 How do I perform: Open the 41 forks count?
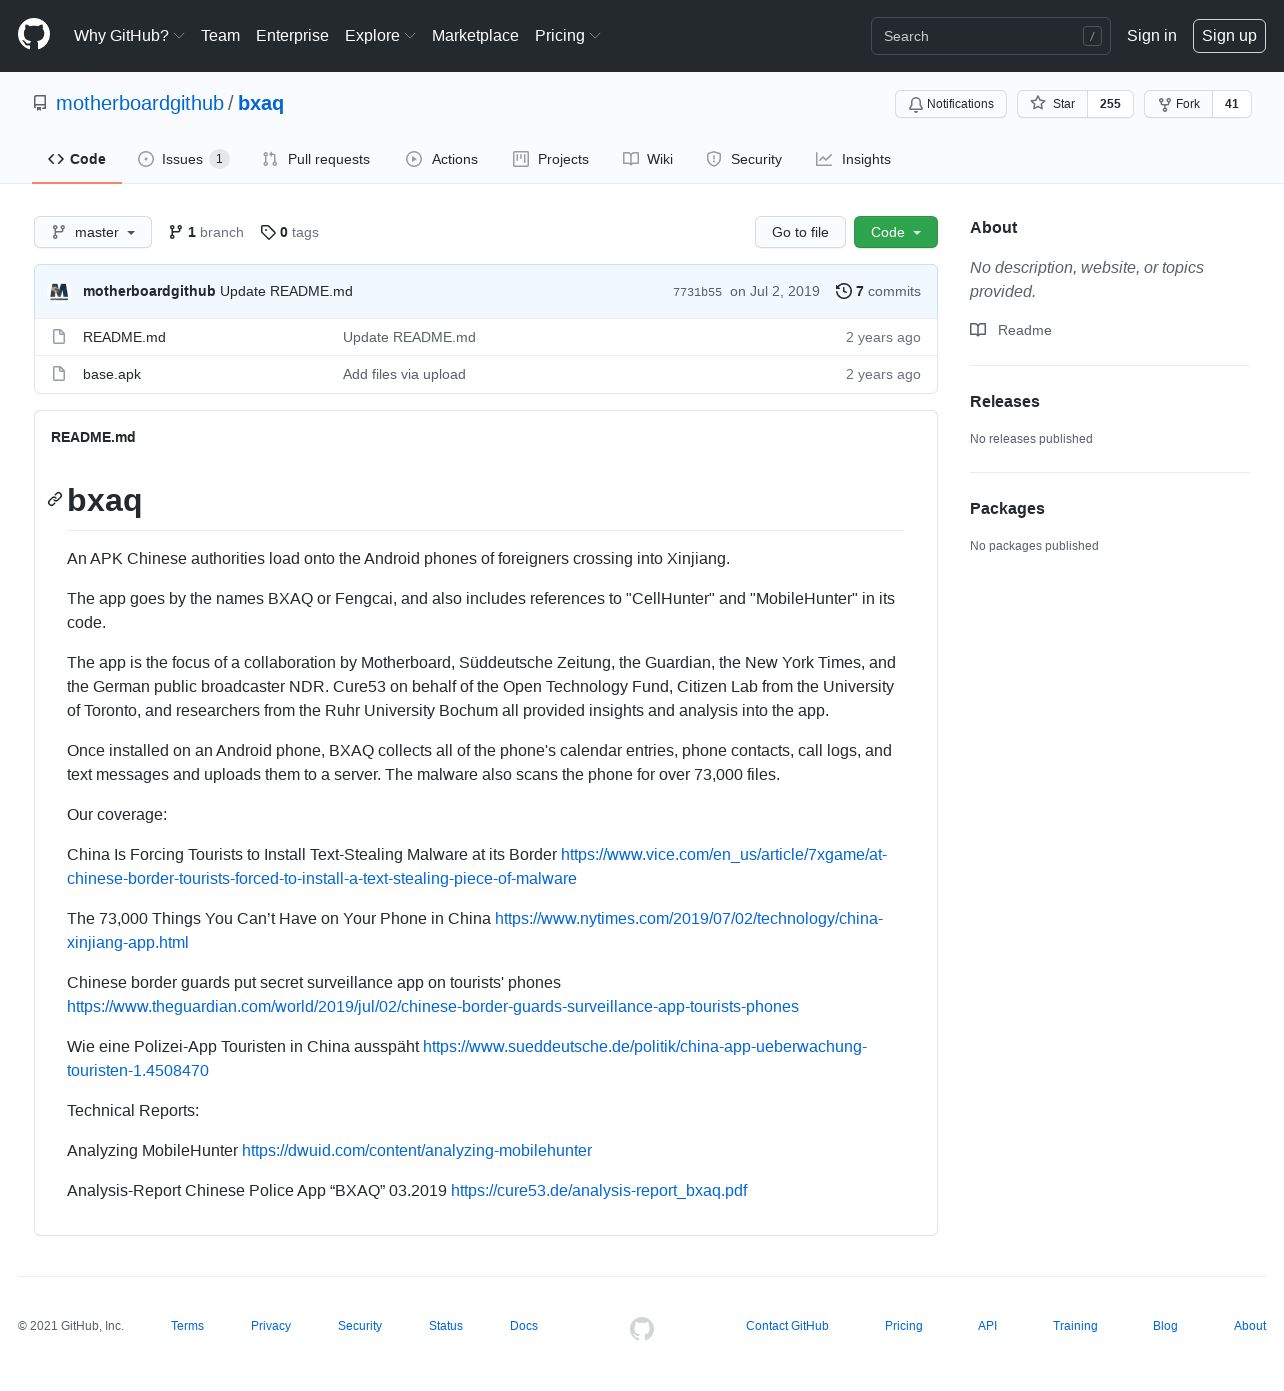click(x=1232, y=104)
